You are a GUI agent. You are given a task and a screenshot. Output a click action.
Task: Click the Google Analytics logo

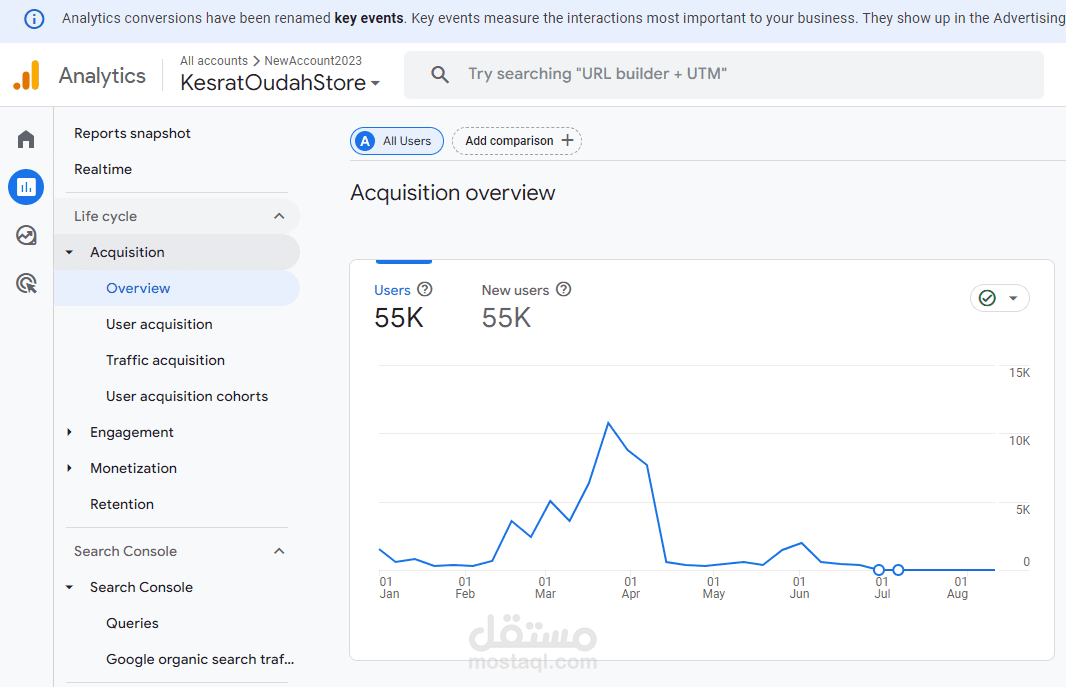pos(27,75)
